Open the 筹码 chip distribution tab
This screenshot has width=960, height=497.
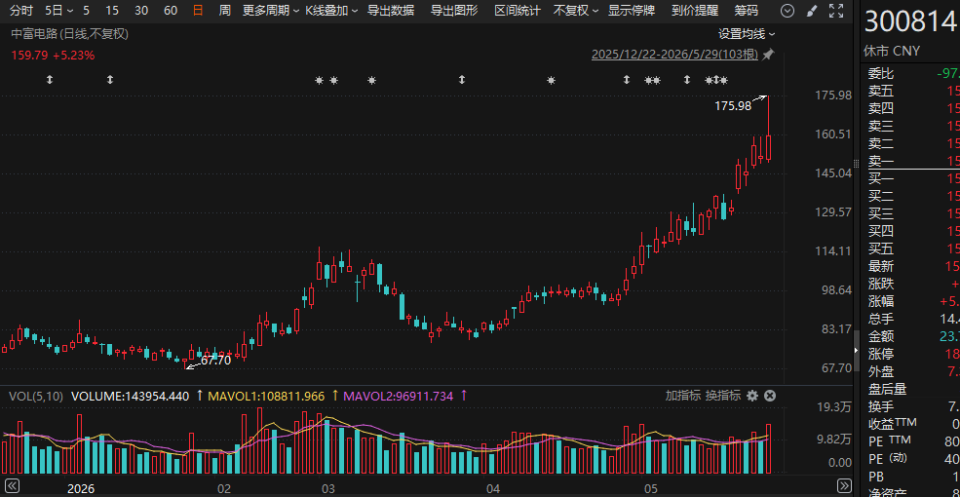746,10
